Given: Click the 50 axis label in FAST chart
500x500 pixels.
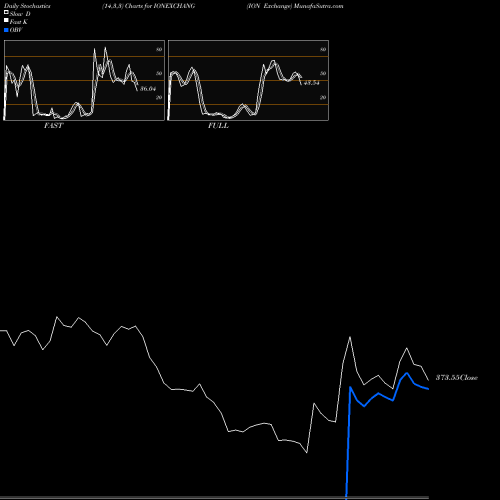Looking at the screenshot, I should click(x=159, y=73).
